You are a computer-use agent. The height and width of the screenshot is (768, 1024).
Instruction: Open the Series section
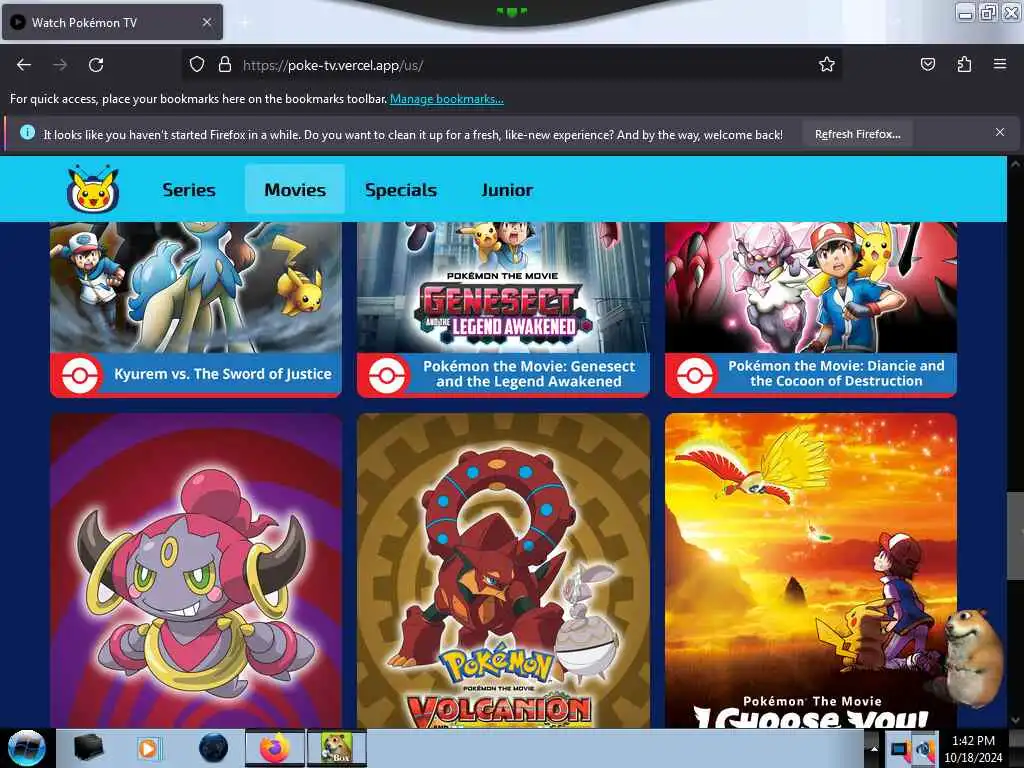tap(189, 189)
